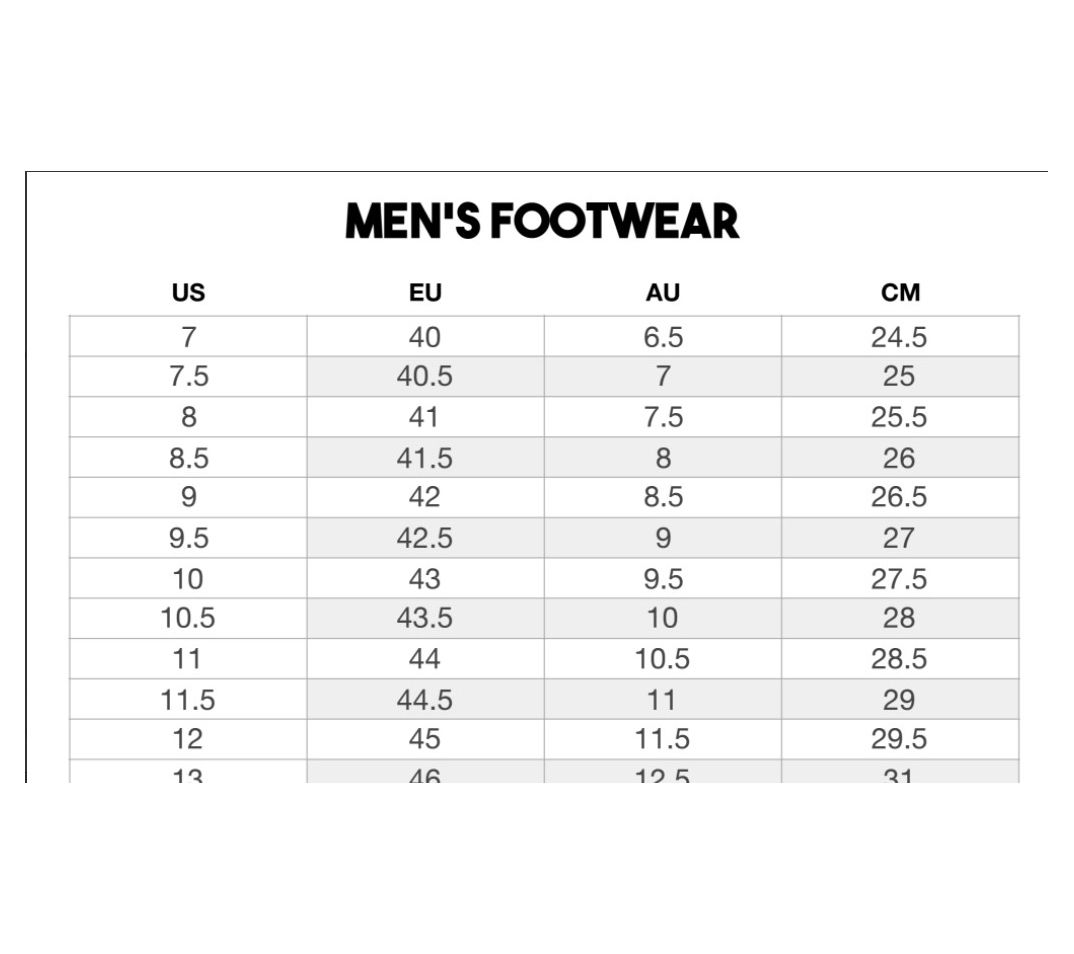Select the 25.5 CM cell
1074x954 pixels.
tap(899, 417)
